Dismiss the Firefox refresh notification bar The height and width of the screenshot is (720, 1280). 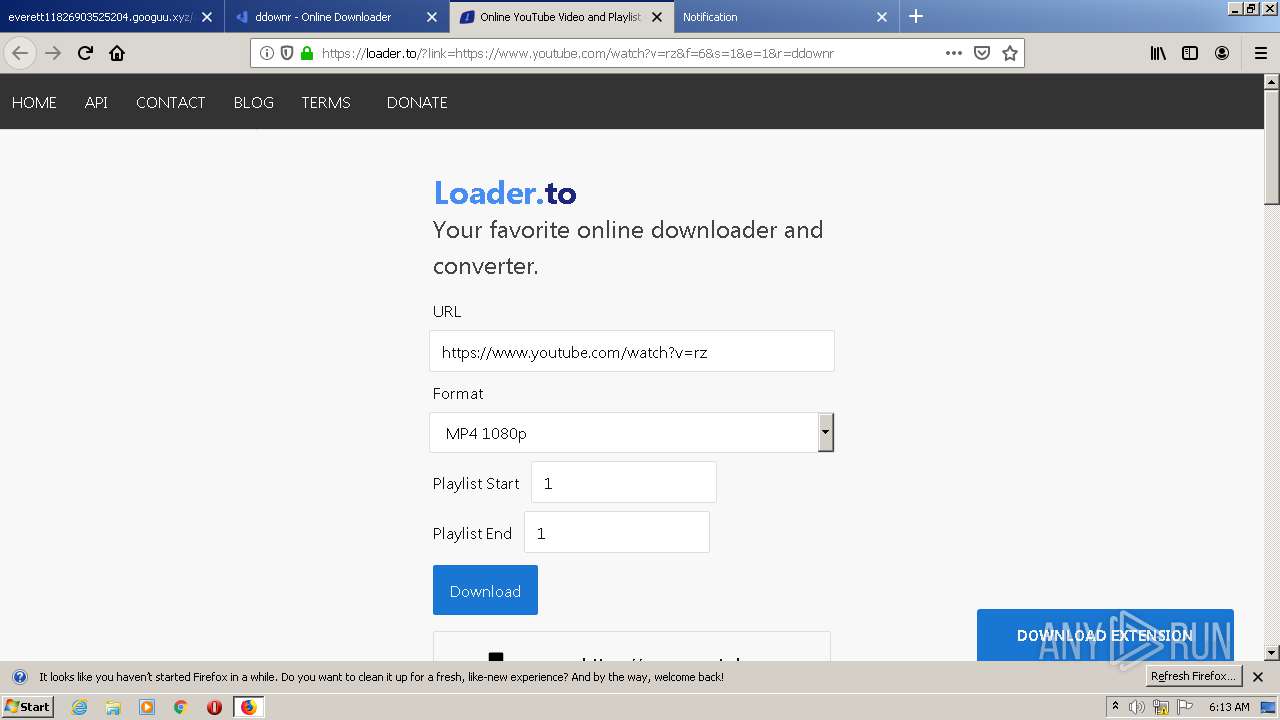pos(1258,677)
